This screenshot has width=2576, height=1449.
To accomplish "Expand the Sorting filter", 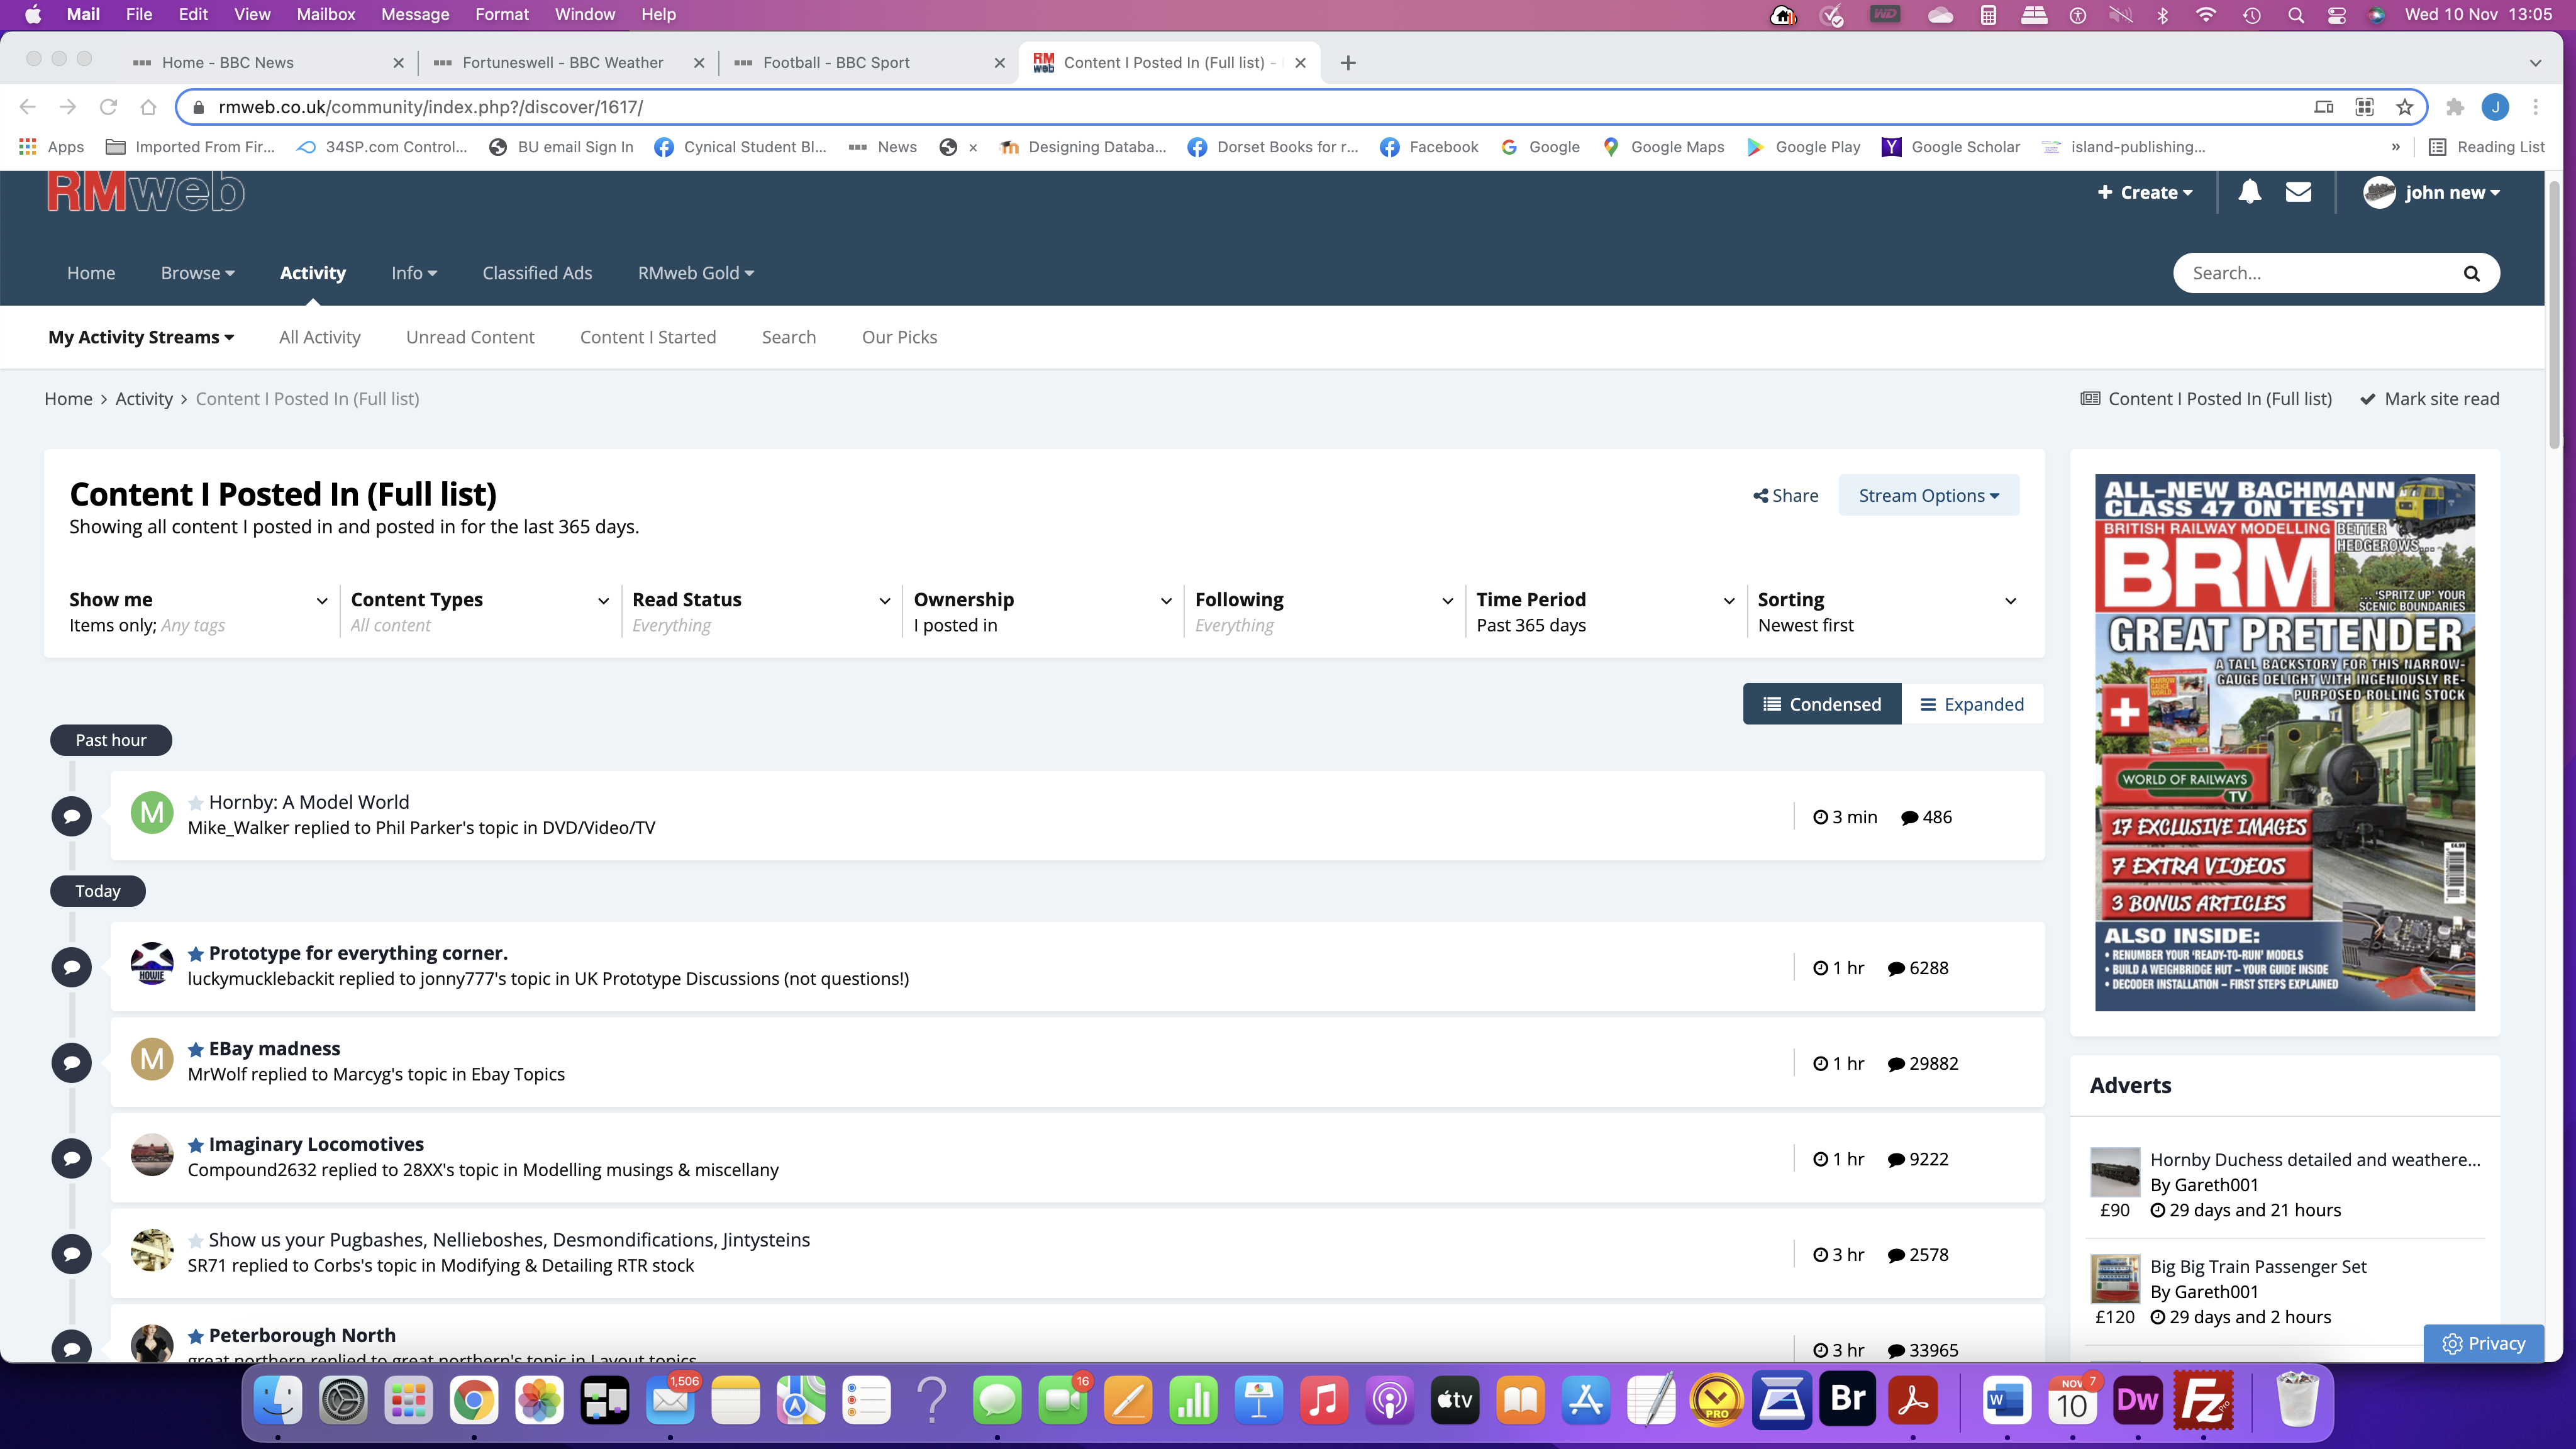I will (x=1887, y=611).
